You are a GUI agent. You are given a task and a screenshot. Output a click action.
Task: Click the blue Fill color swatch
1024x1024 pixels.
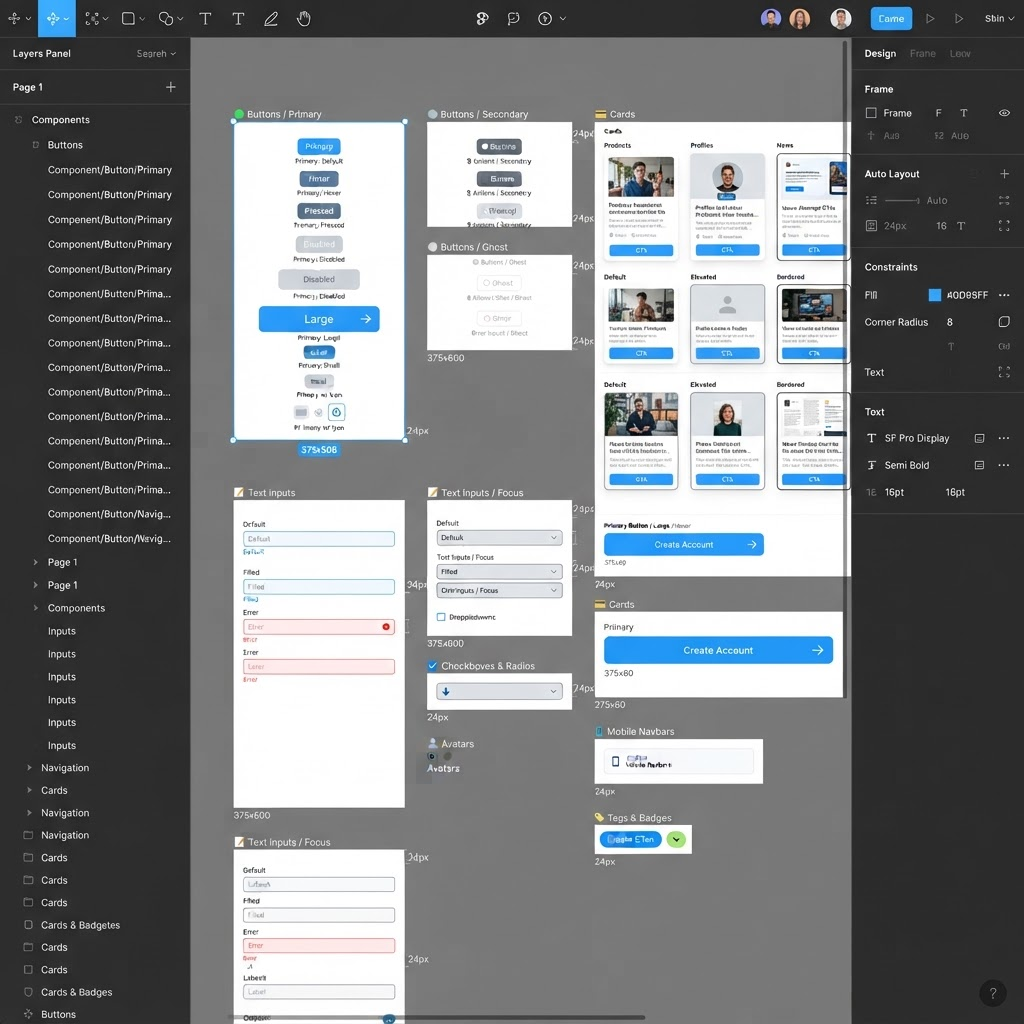pyautogui.click(x=935, y=295)
